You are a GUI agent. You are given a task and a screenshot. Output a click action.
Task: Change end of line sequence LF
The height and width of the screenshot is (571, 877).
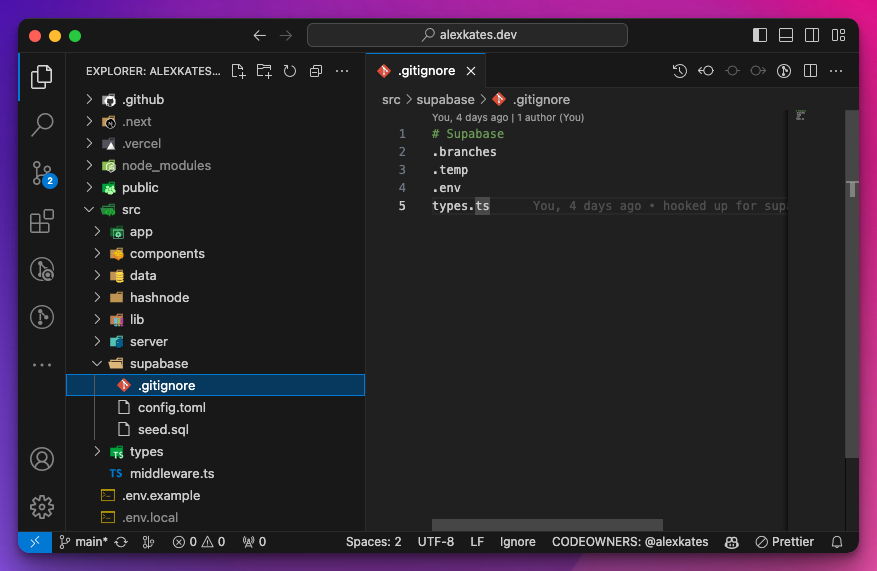click(x=477, y=542)
